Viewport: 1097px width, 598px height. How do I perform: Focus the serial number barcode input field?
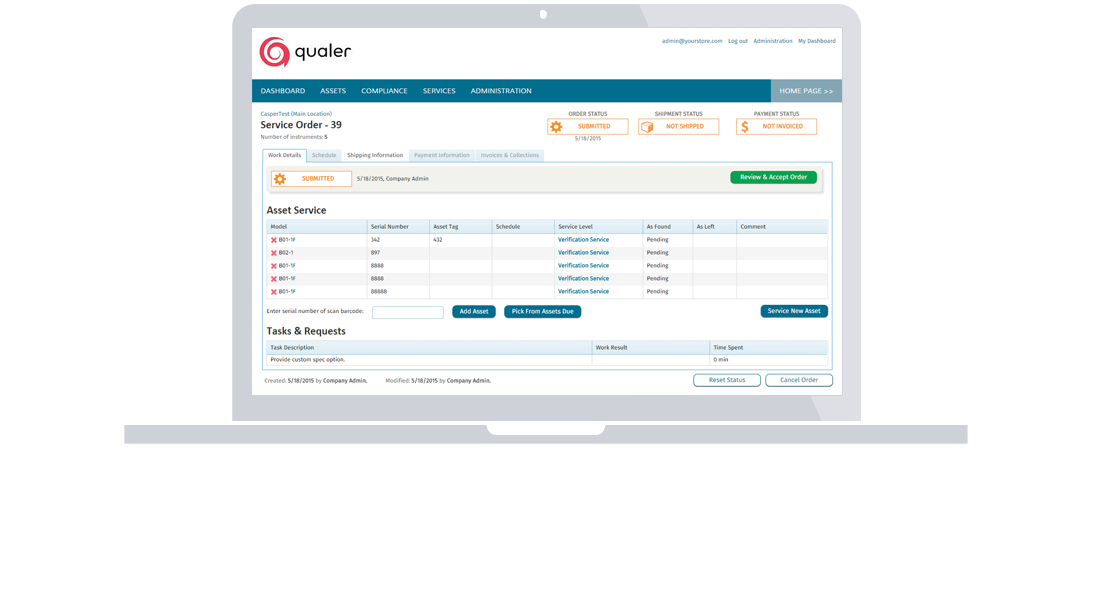tap(408, 312)
